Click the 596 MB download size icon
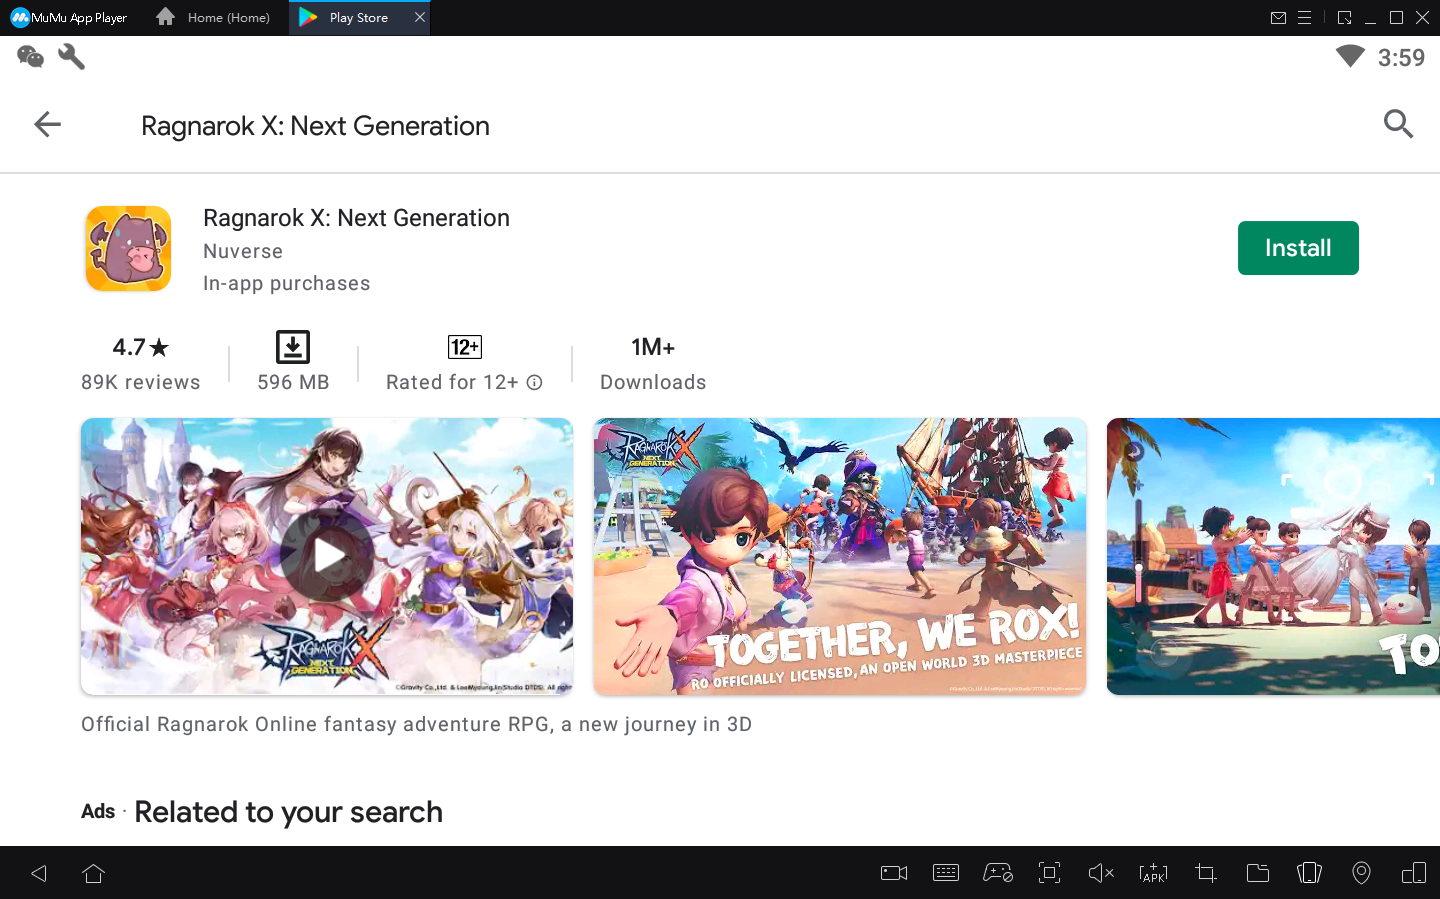This screenshot has width=1440, height=899. pyautogui.click(x=293, y=347)
